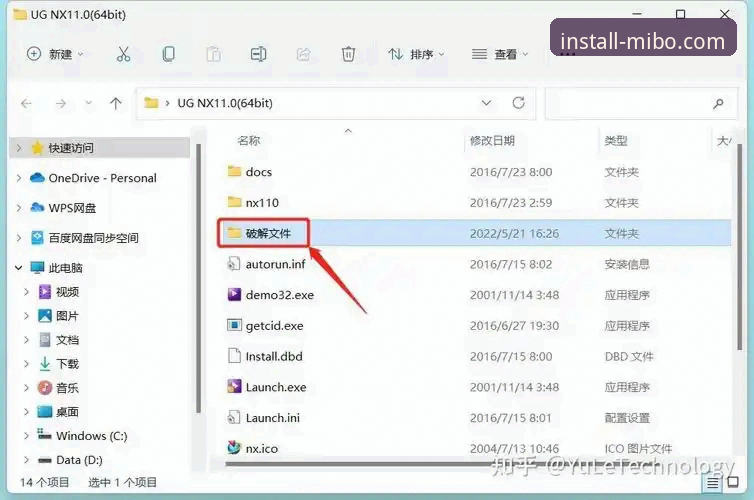
Task: Expand OneDrive - Personal node
Action: click(x=19, y=178)
